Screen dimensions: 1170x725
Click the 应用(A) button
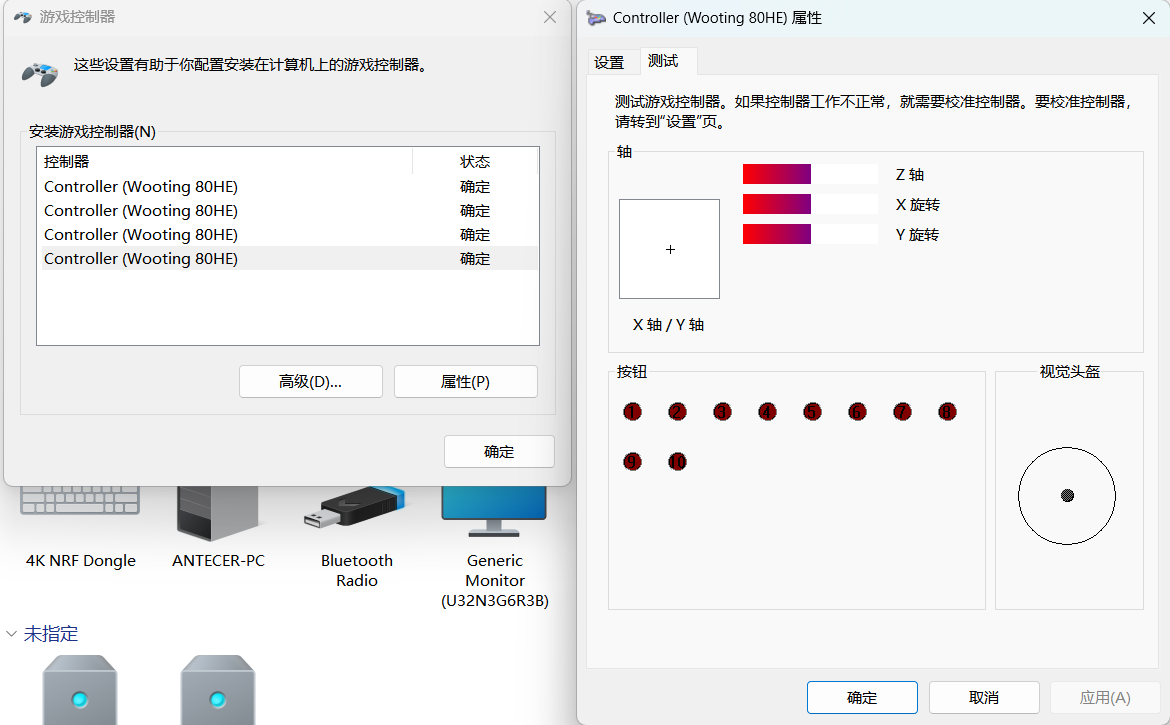[x=1104, y=697]
